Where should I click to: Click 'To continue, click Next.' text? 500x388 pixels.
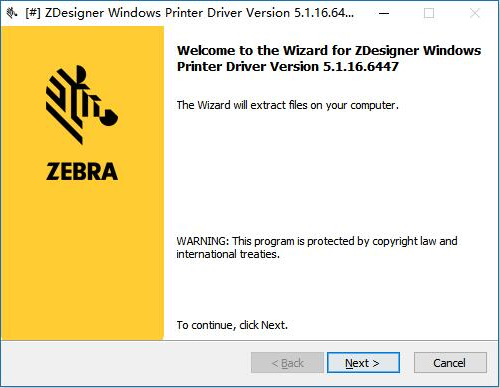click(x=232, y=325)
